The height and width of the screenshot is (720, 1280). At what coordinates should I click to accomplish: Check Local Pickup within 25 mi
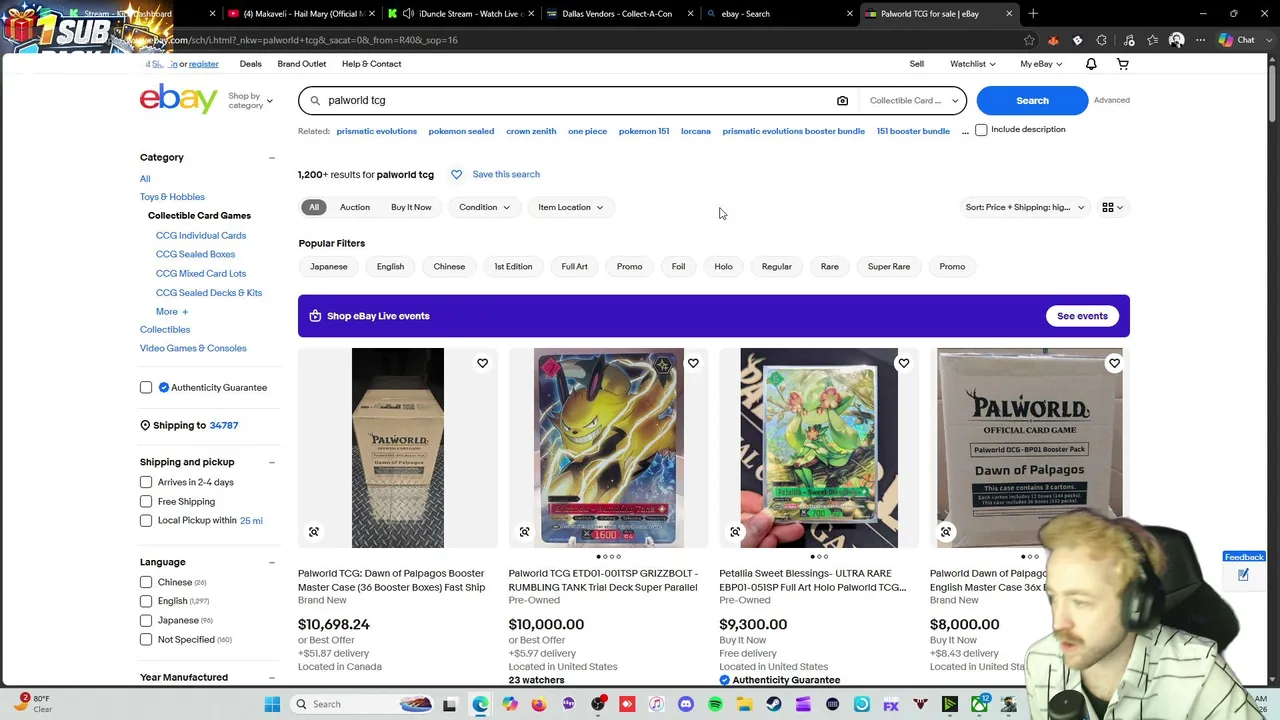146,520
